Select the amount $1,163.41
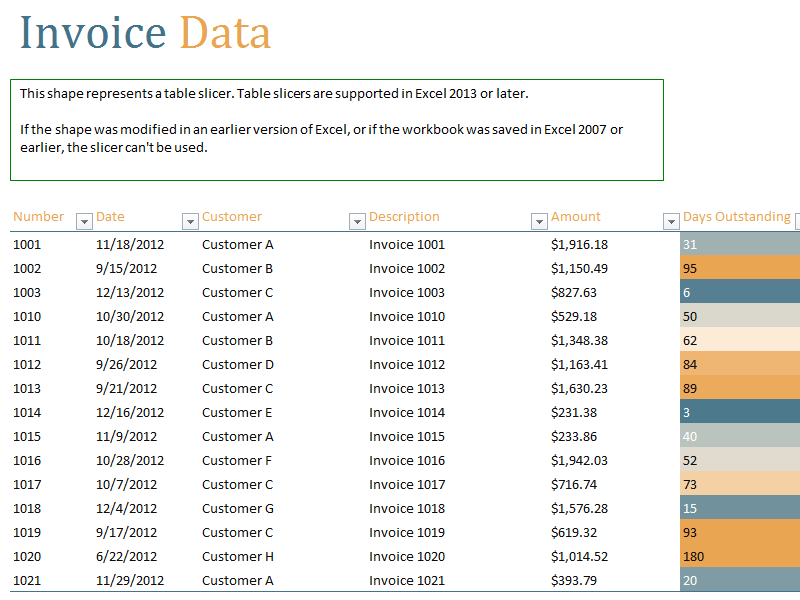800x600 pixels. point(579,365)
